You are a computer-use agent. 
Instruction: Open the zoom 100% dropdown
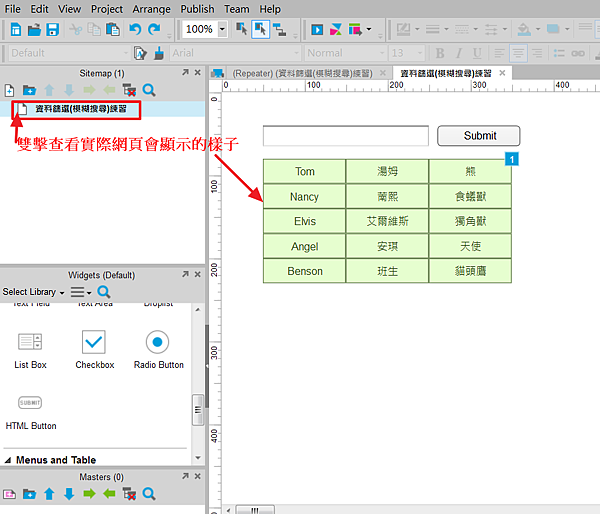pos(222,29)
